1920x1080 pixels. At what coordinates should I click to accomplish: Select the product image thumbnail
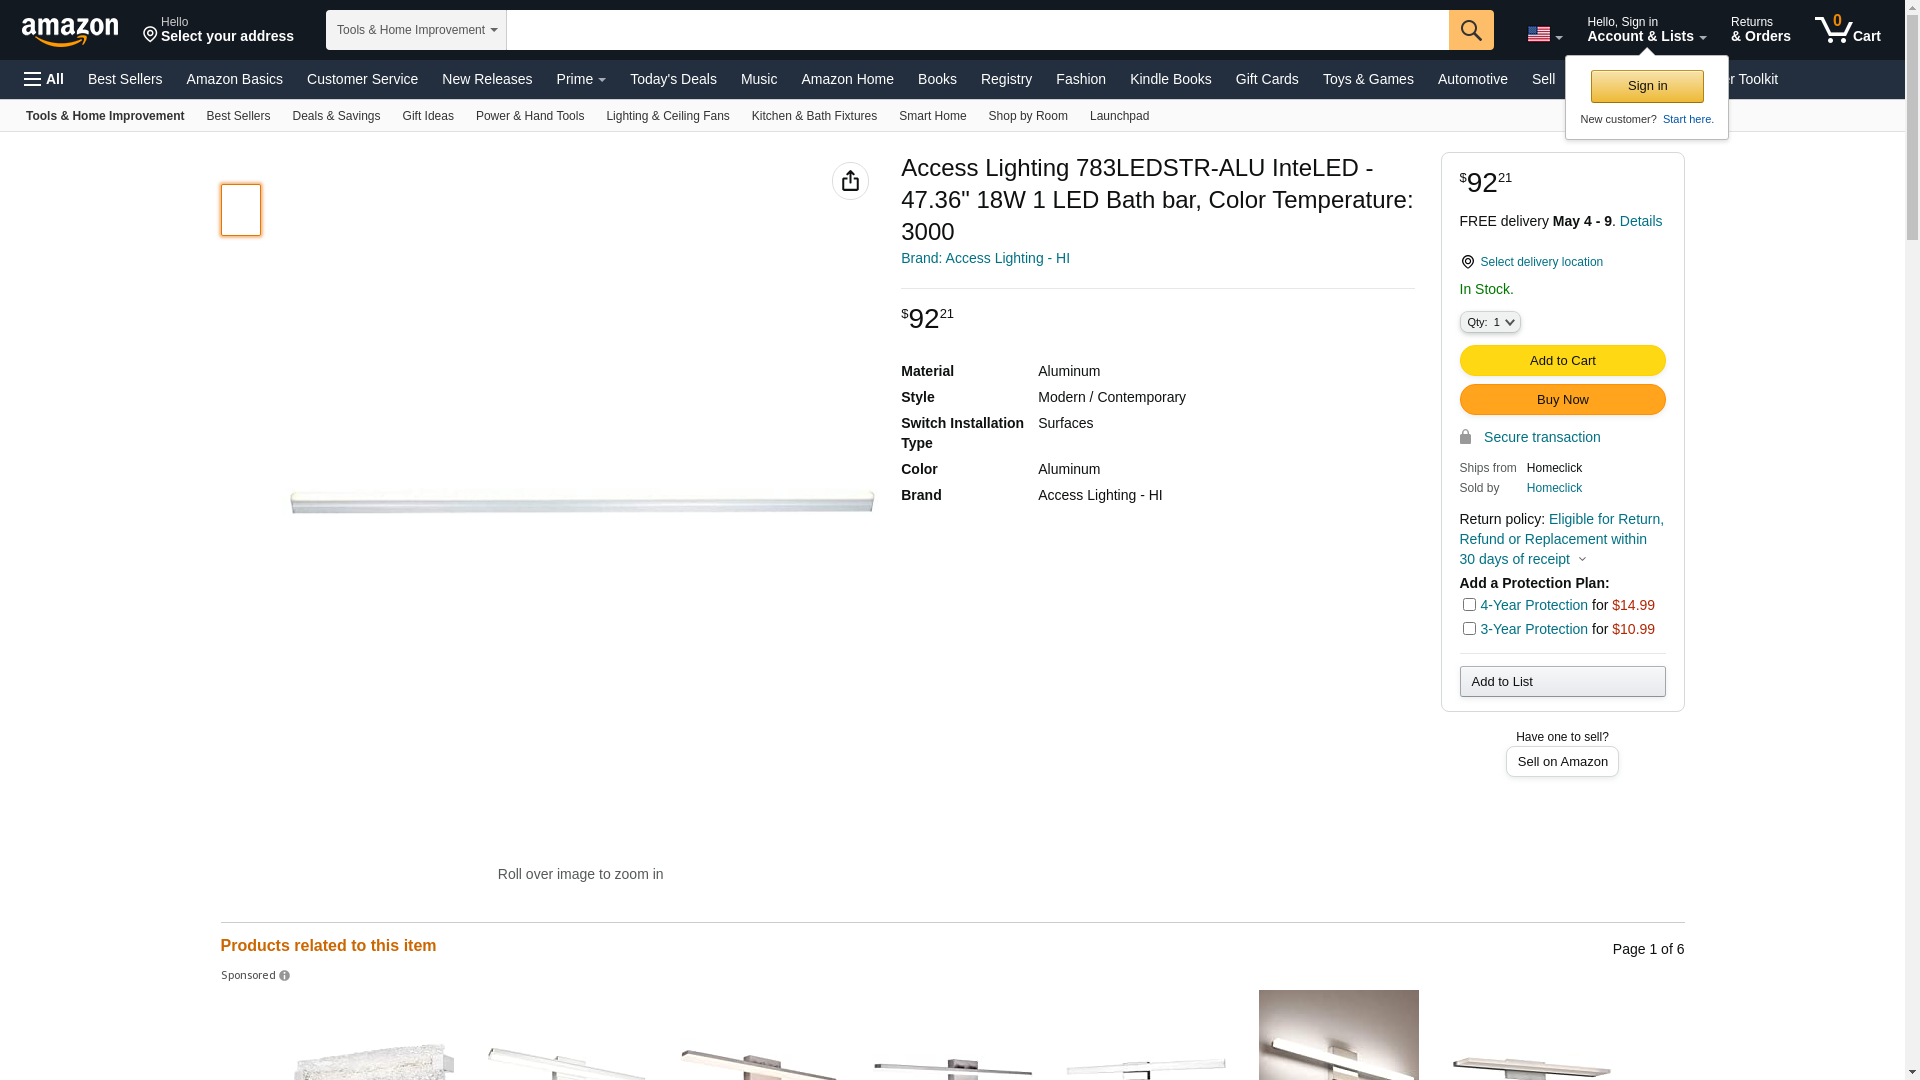[x=241, y=210]
